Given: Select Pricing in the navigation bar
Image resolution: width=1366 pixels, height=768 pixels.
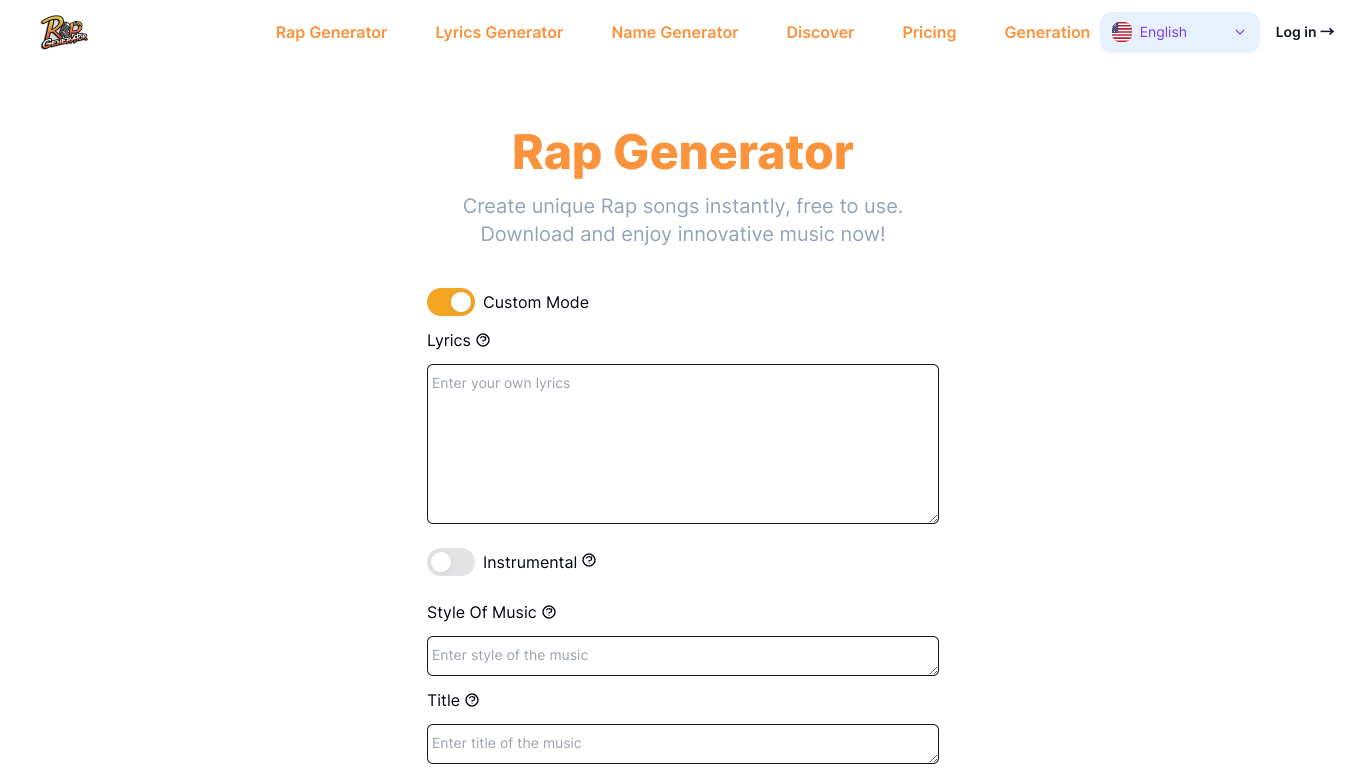Looking at the screenshot, I should click(x=929, y=32).
